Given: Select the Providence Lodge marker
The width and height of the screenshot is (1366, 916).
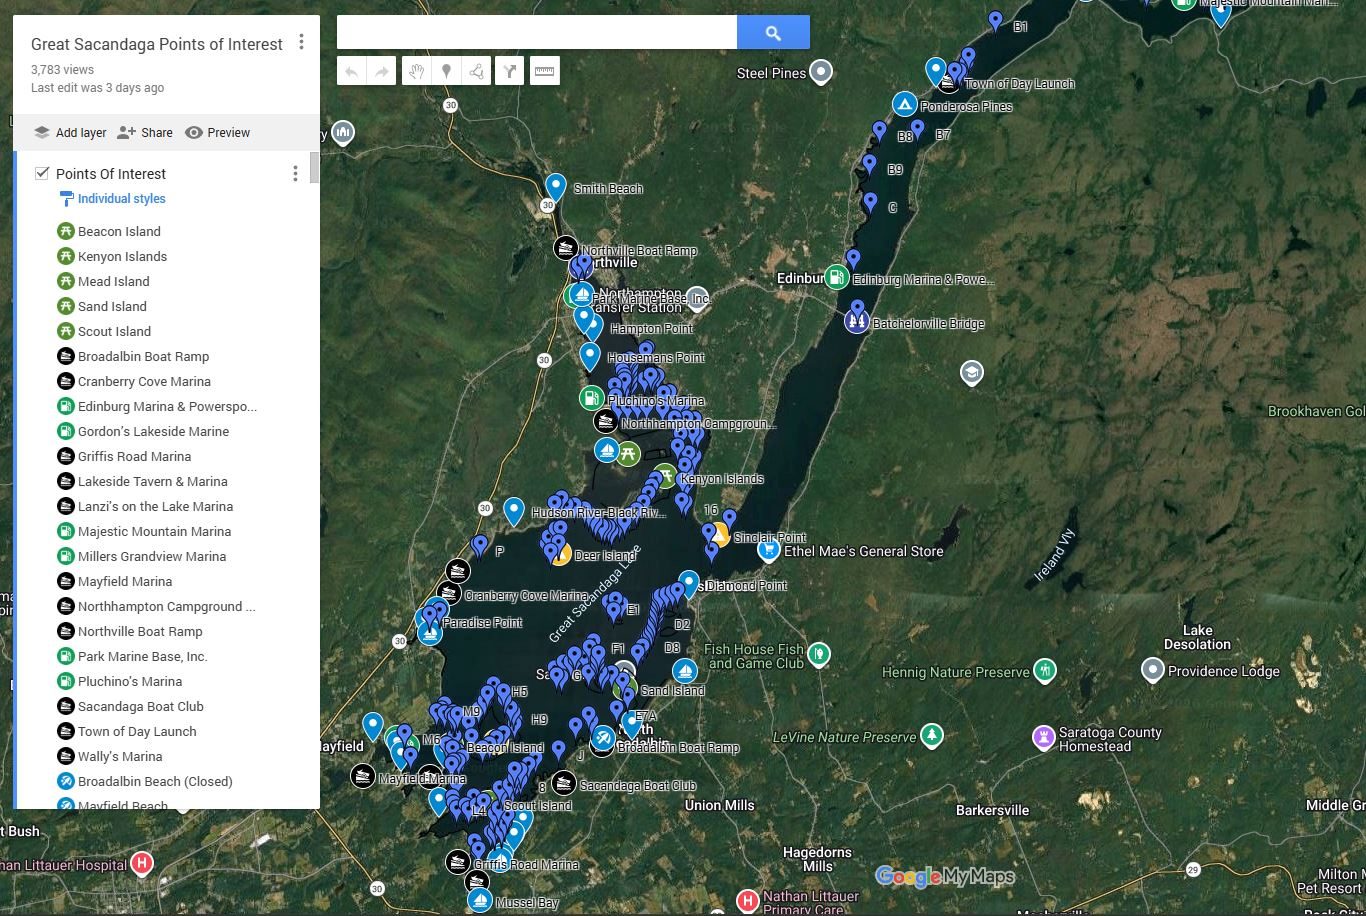Looking at the screenshot, I should (1153, 670).
